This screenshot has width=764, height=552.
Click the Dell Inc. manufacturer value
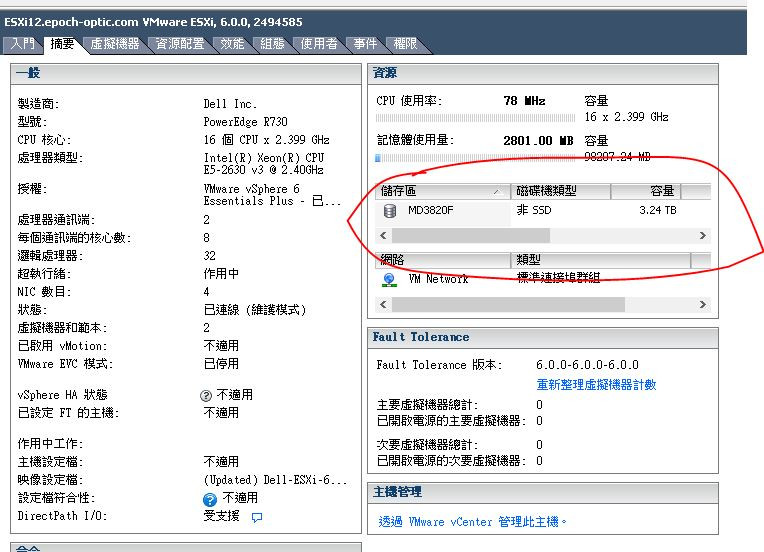click(x=230, y=104)
